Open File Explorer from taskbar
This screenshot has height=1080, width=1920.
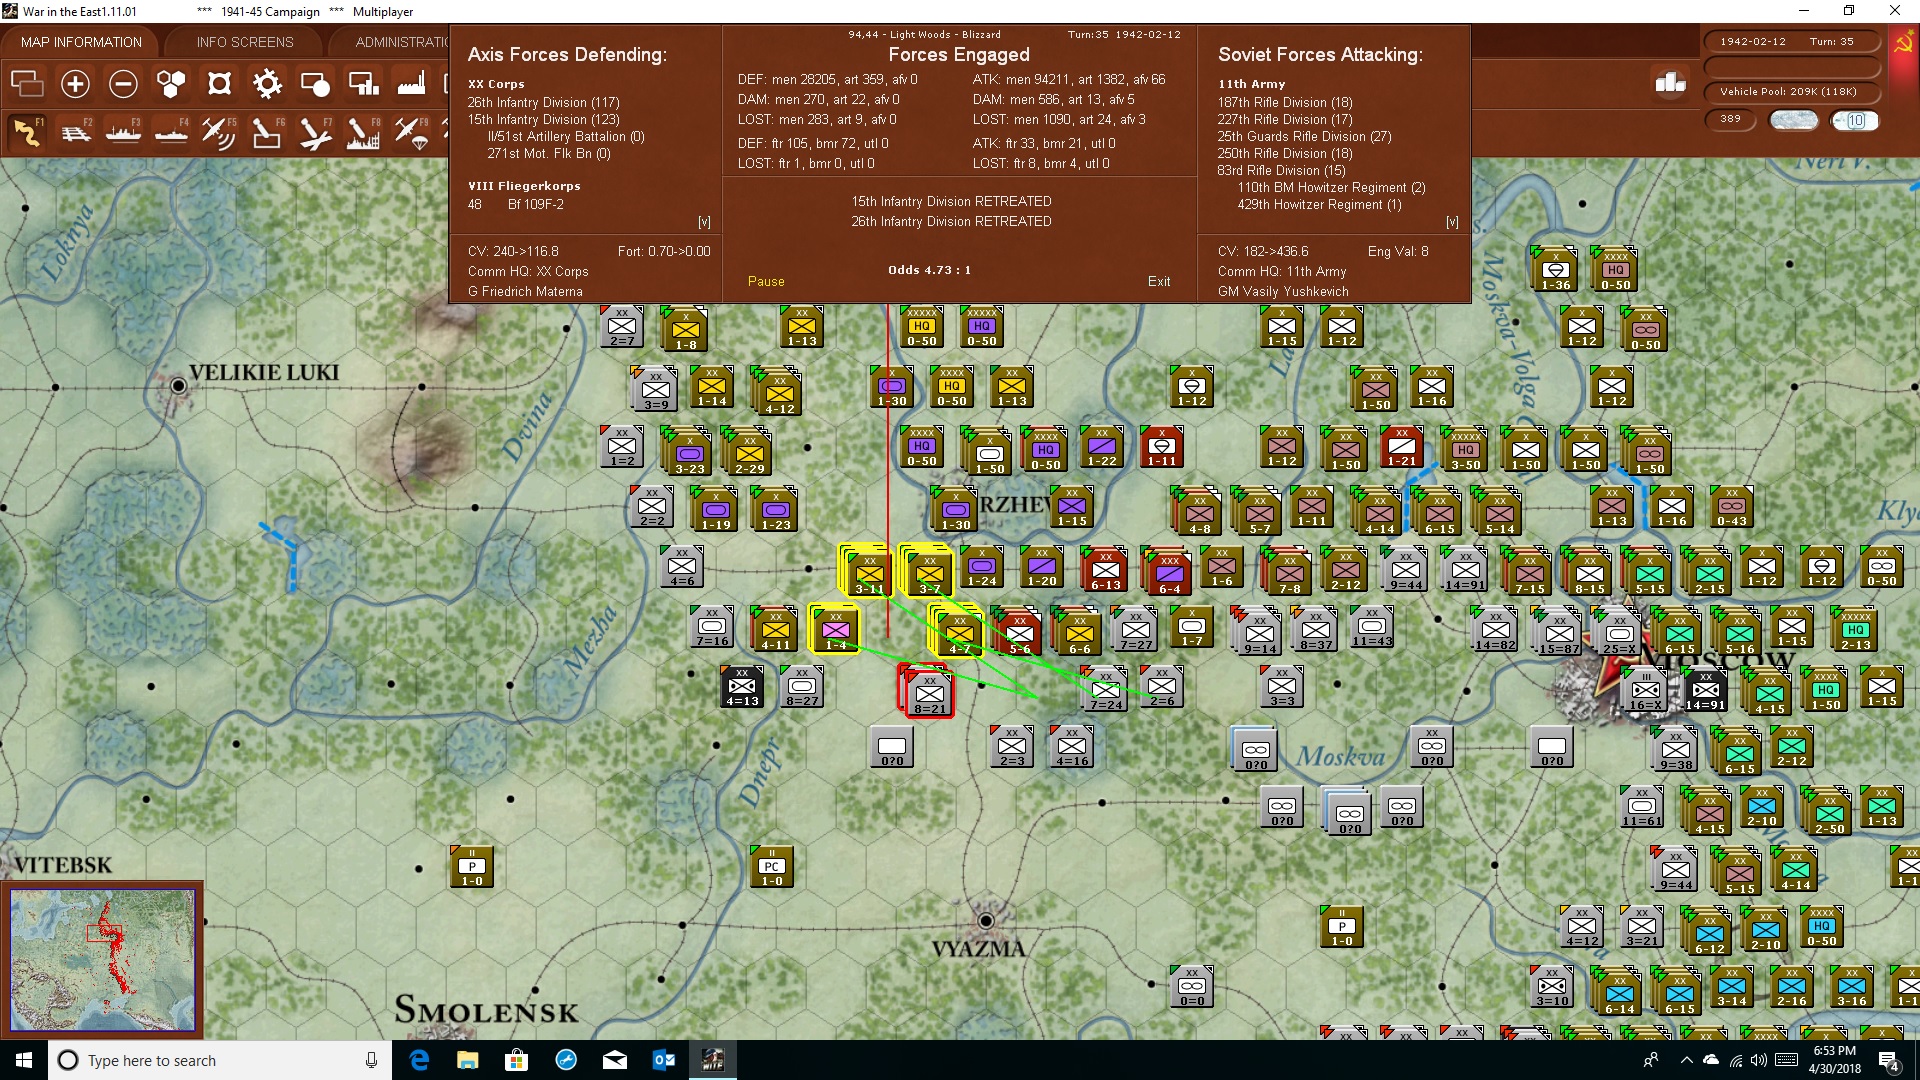(468, 1060)
